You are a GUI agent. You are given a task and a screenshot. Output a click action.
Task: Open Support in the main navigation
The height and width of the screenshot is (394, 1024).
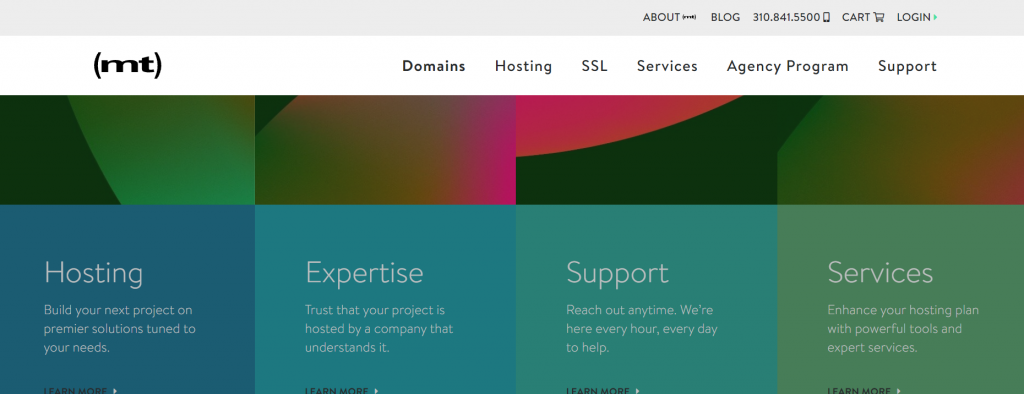907,67
